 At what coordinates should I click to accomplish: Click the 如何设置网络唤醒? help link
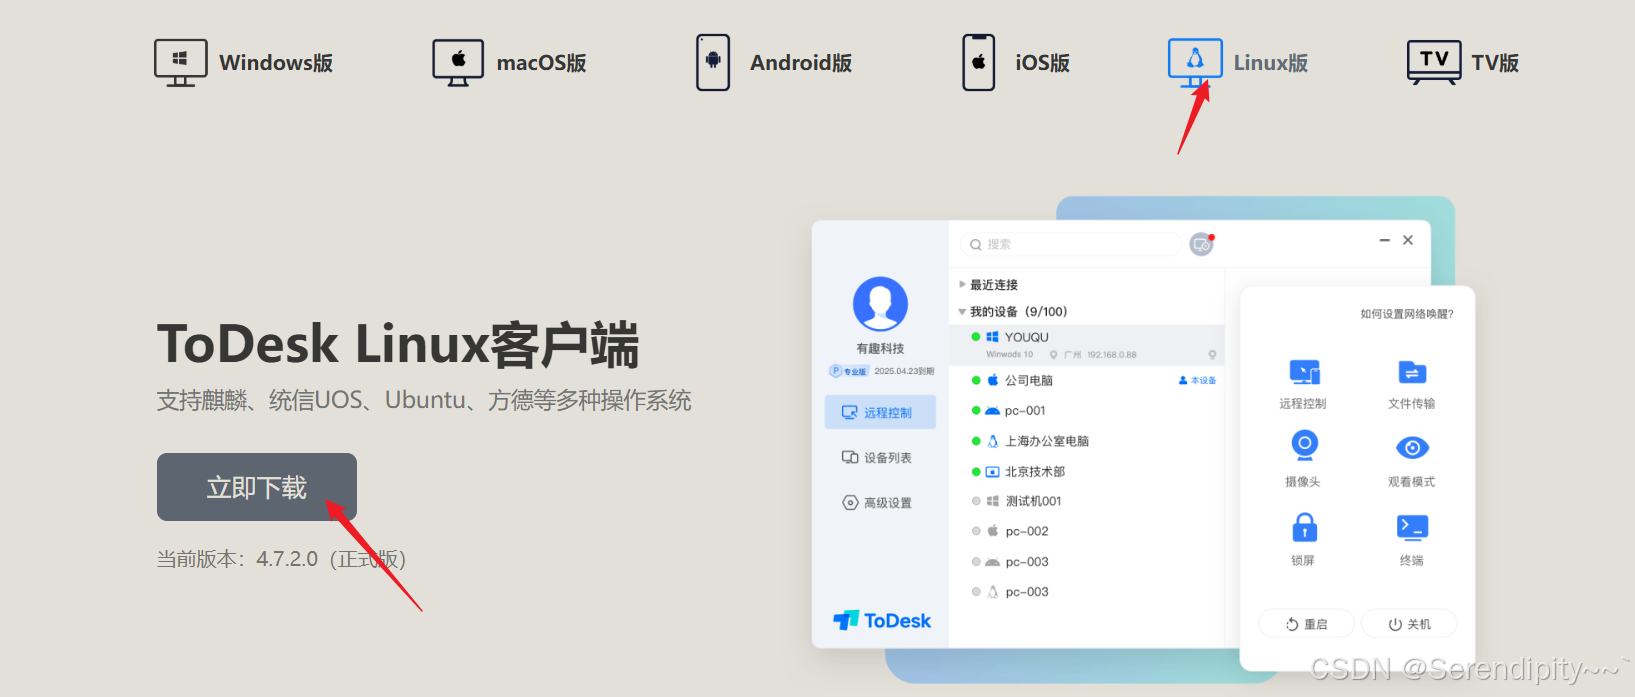[x=1406, y=314]
